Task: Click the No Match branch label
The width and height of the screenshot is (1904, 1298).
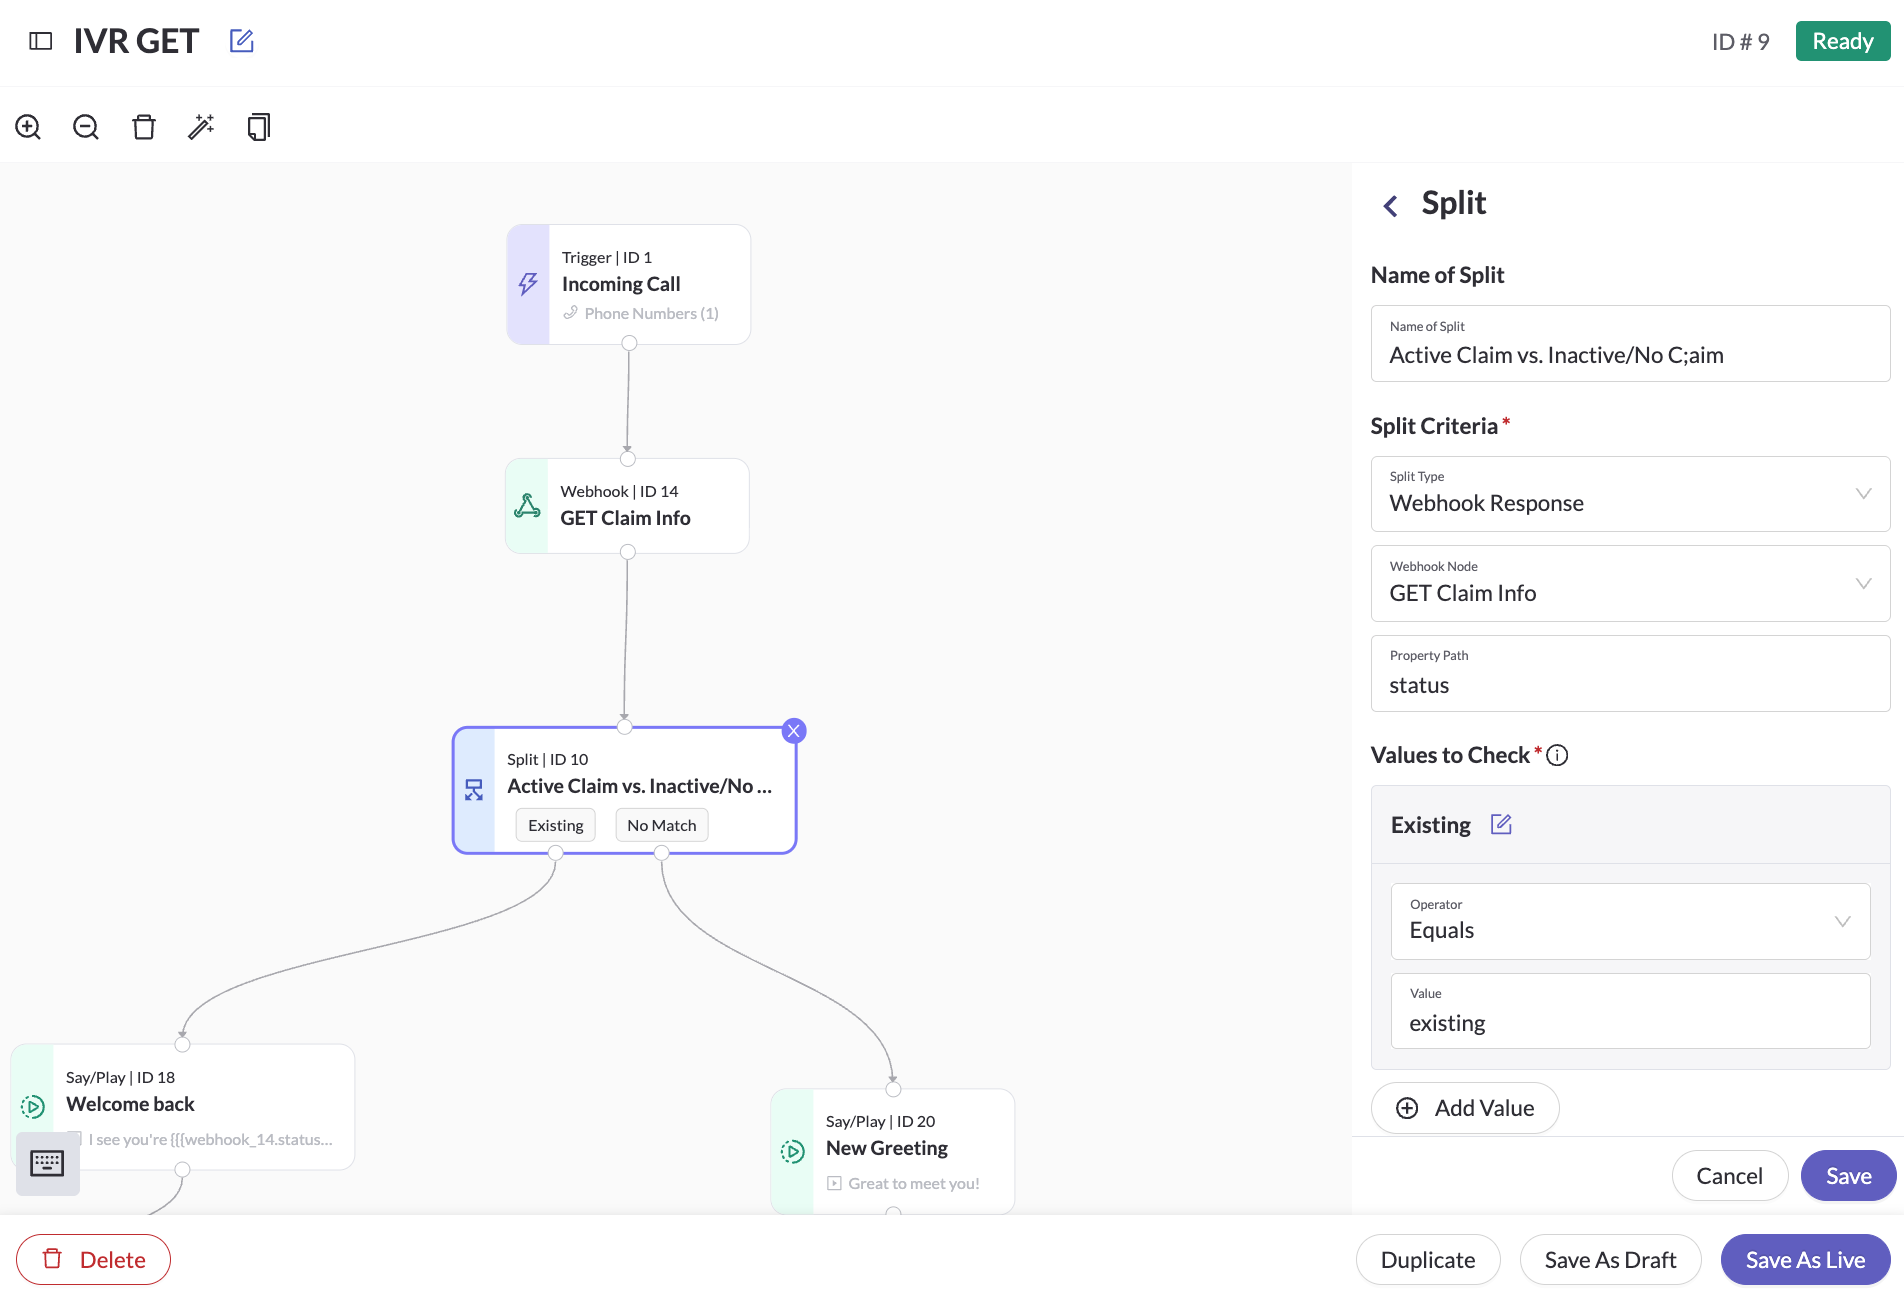Action: (x=662, y=825)
